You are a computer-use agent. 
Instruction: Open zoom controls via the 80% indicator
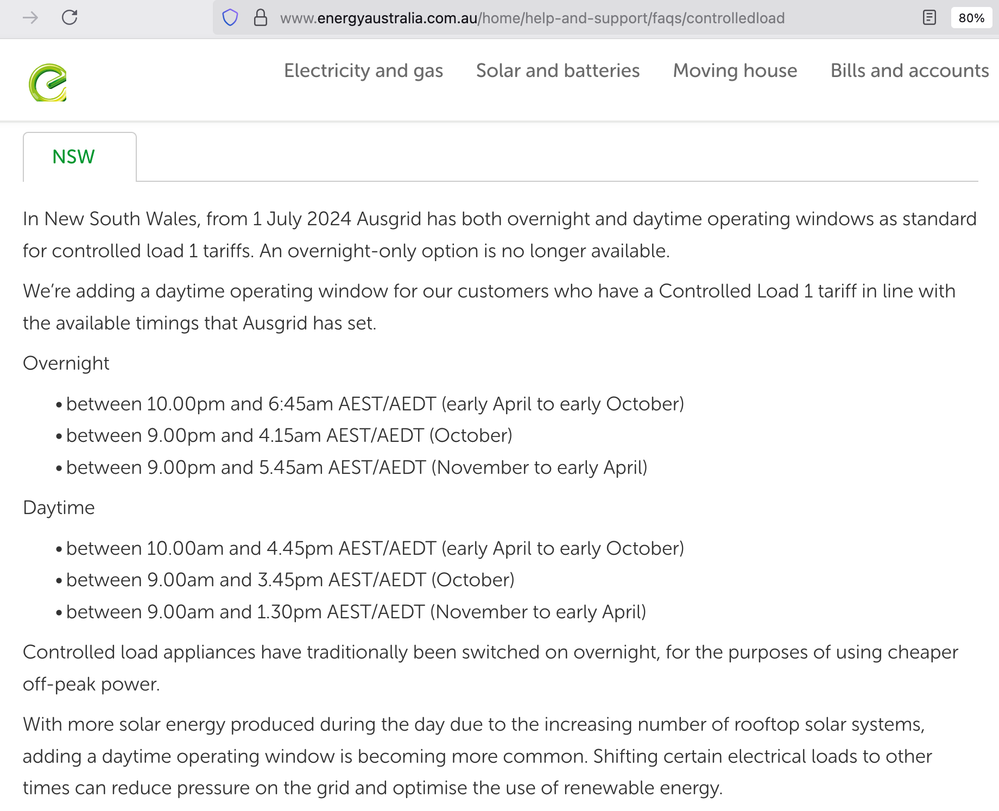[971, 17]
